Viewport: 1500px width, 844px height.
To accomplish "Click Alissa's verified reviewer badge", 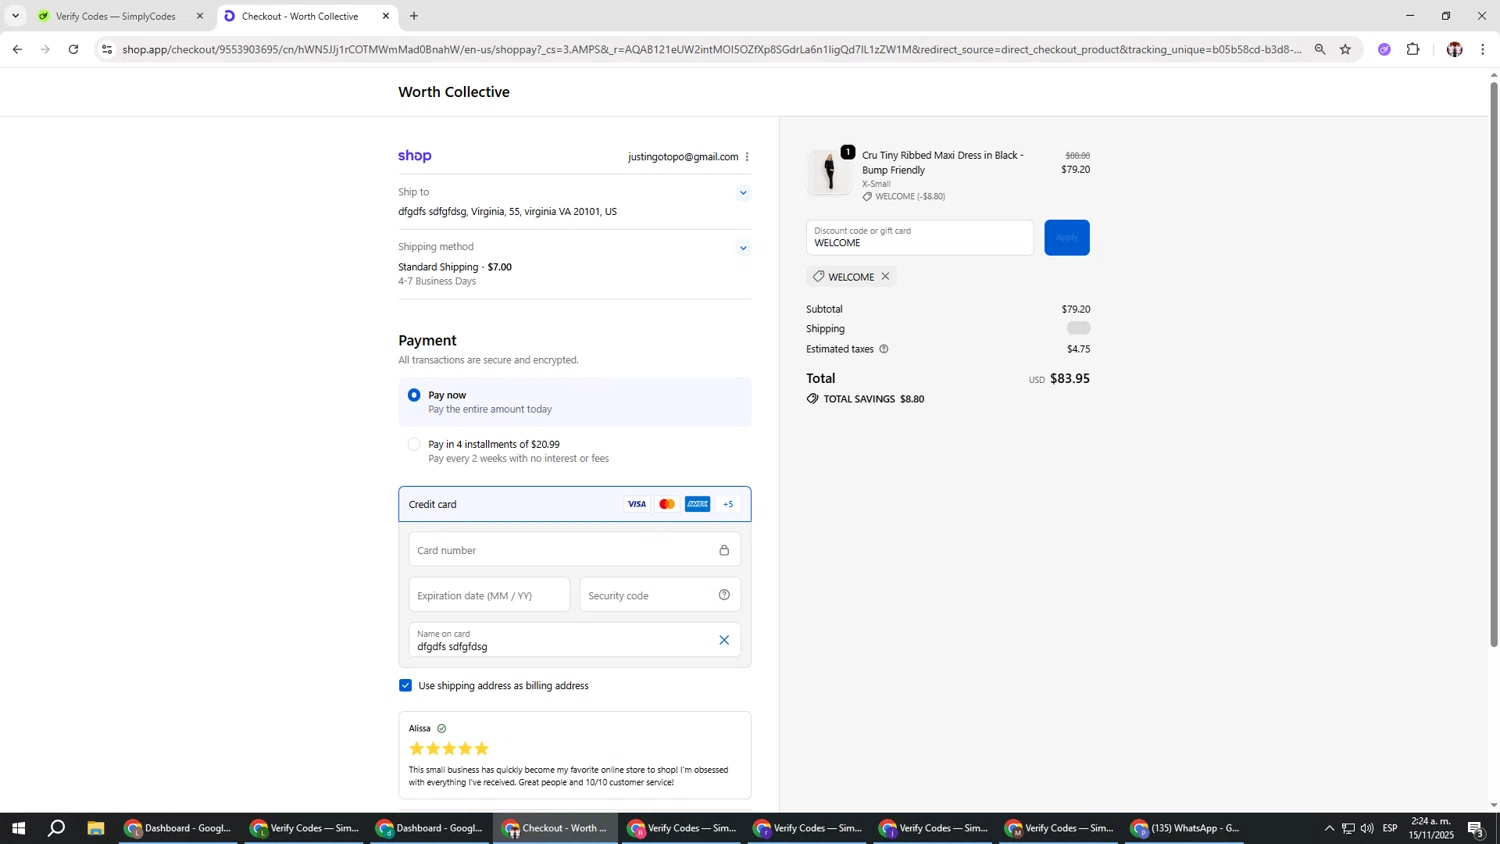I will pyautogui.click(x=441, y=729).
